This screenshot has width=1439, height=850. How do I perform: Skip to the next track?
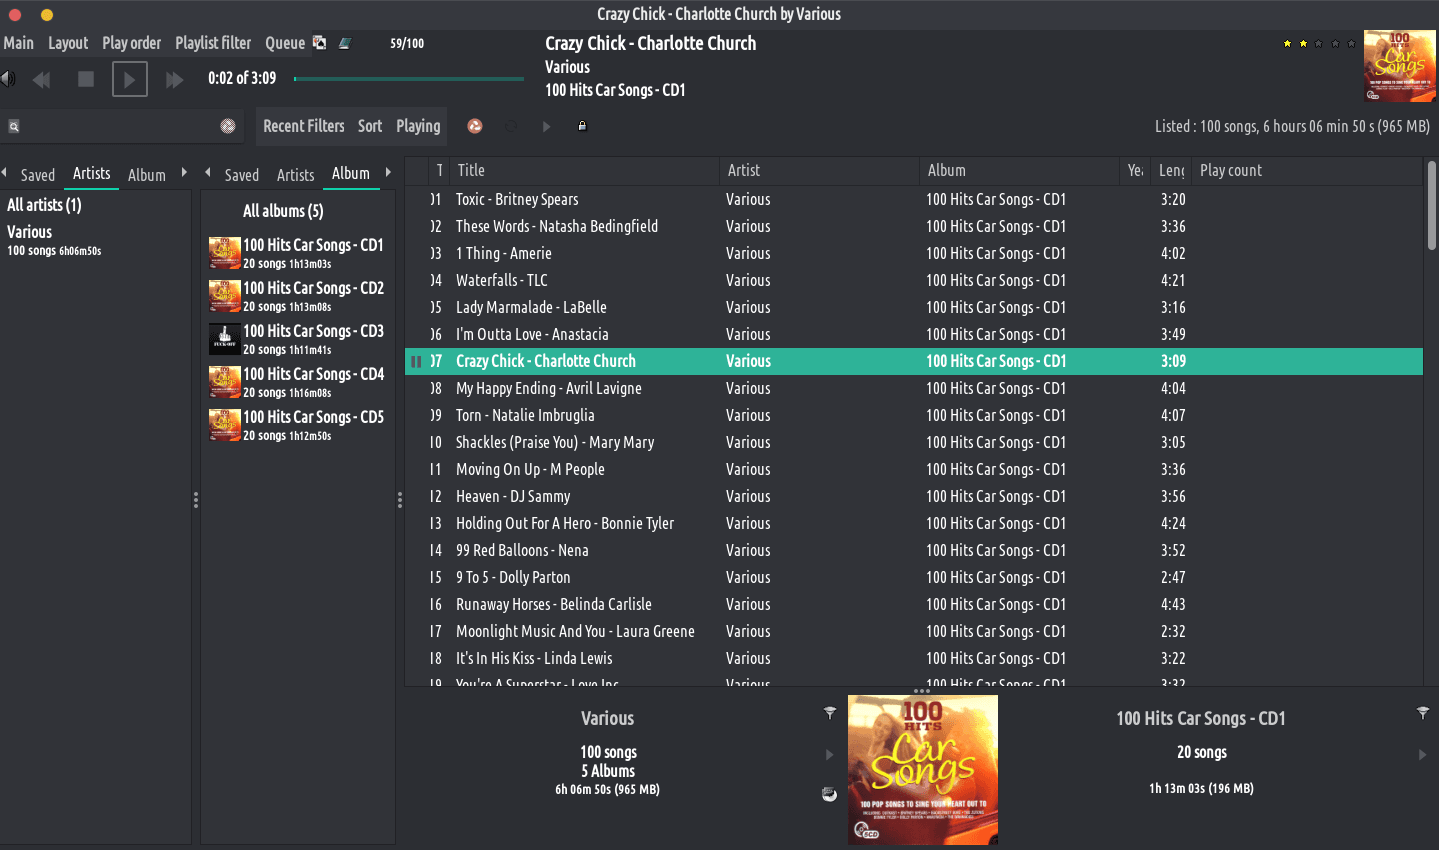coord(174,80)
